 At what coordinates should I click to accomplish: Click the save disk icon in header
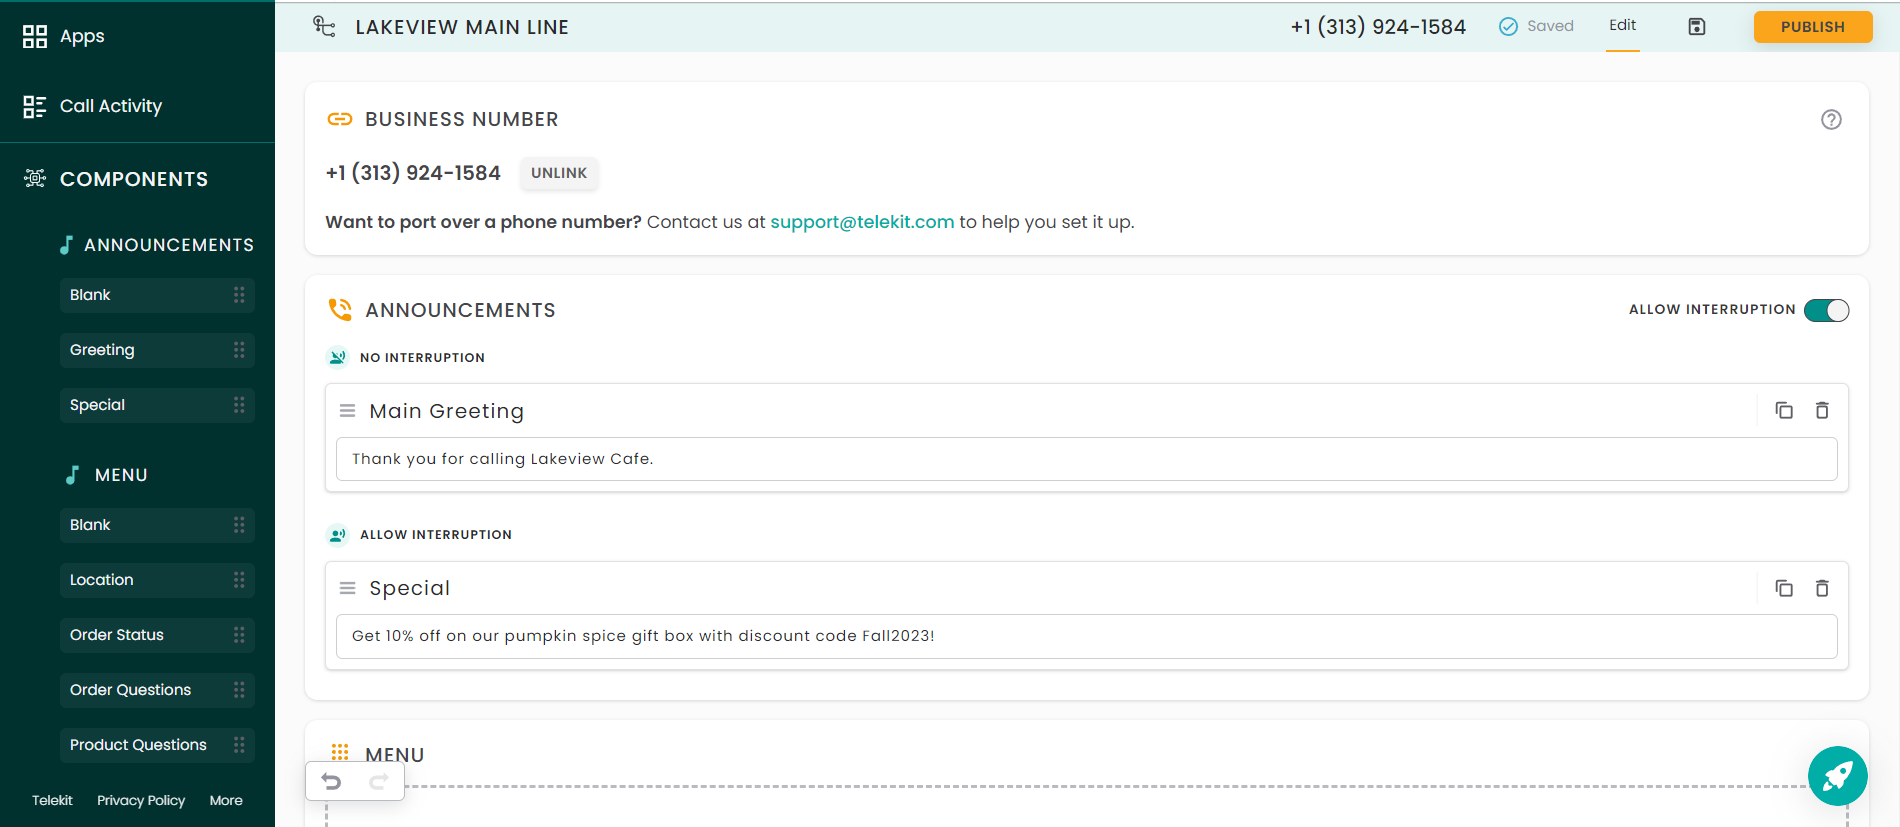coord(1697,27)
